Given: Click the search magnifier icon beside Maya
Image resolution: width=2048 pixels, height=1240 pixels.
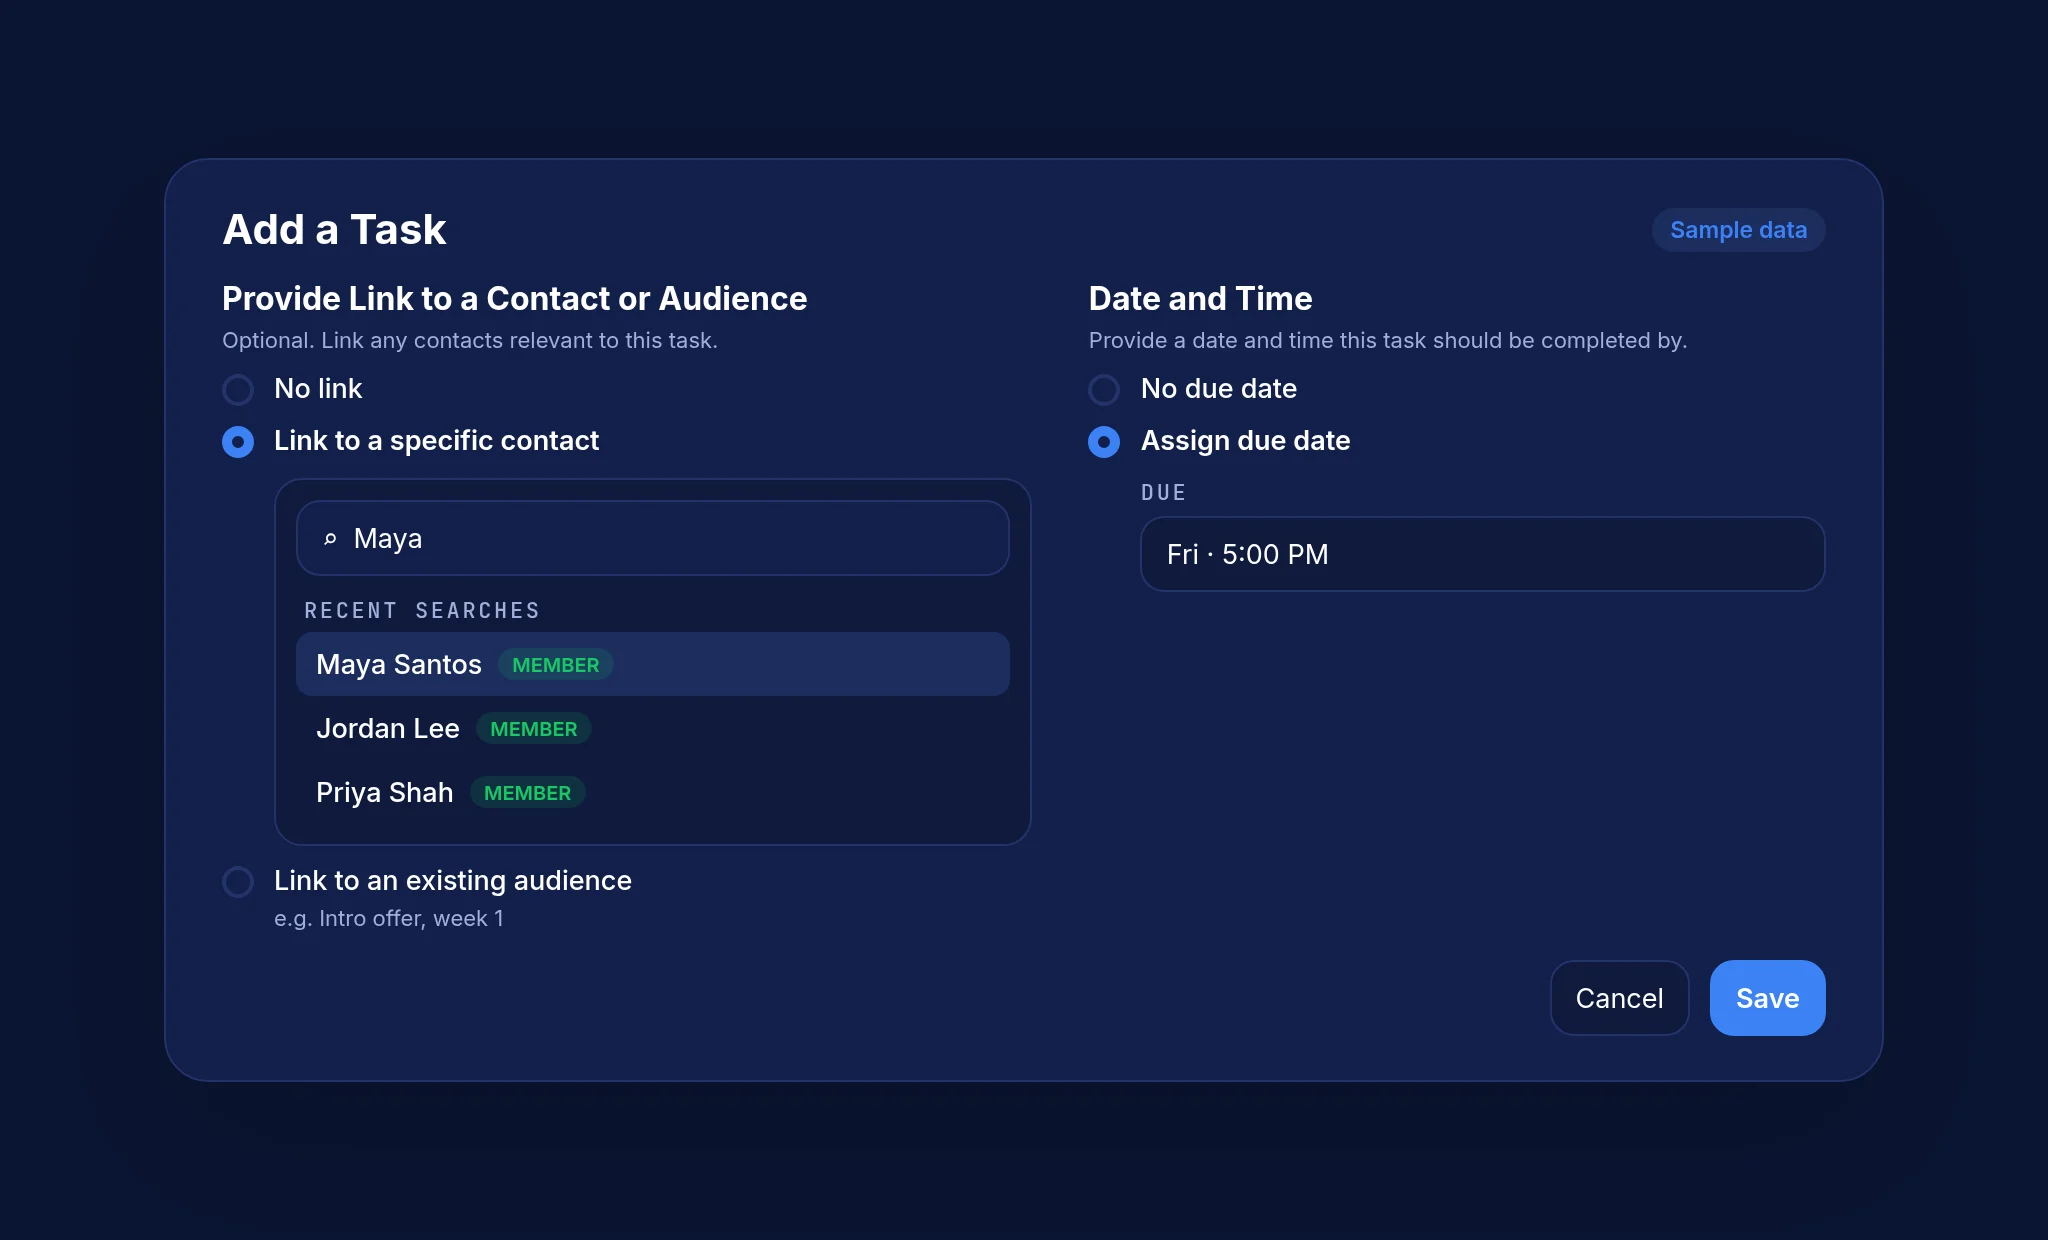Looking at the screenshot, I should coord(330,539).
